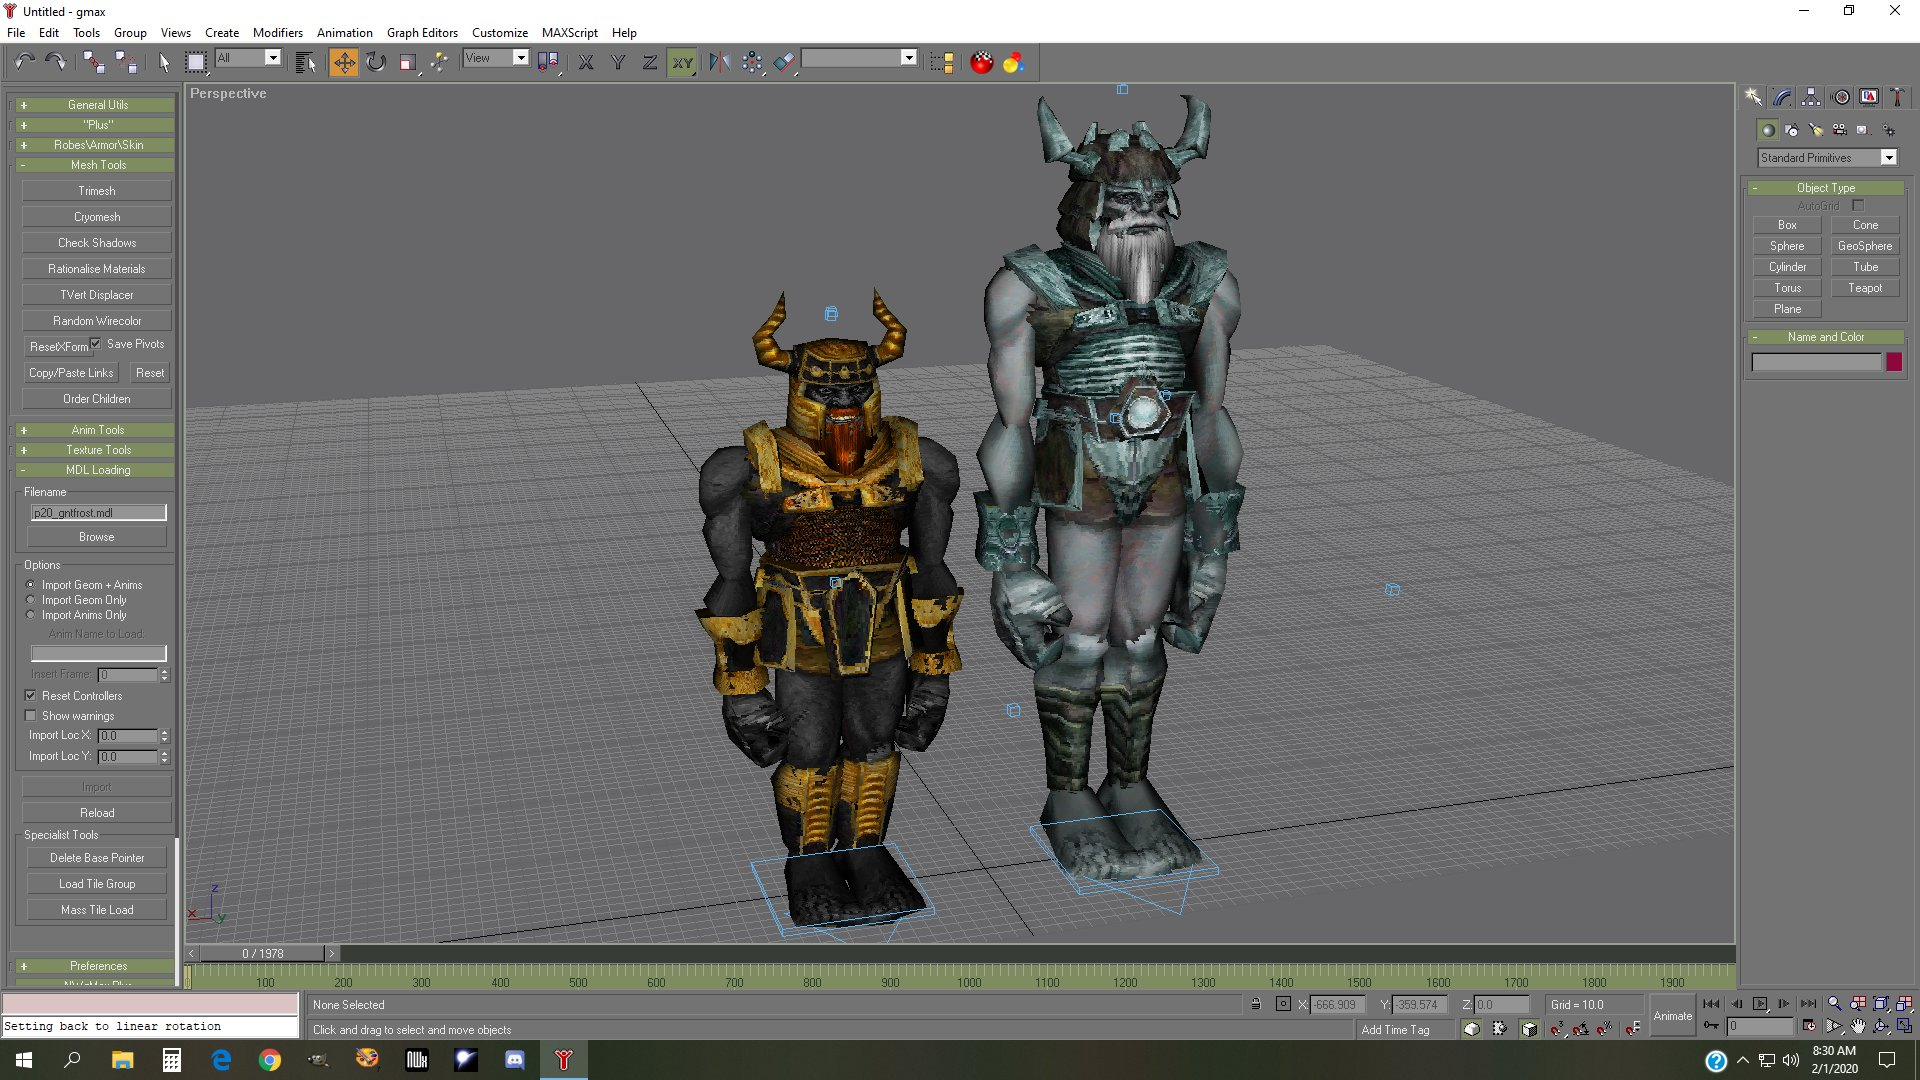
Task: Open the Customize menu
Action: point(499,32)
